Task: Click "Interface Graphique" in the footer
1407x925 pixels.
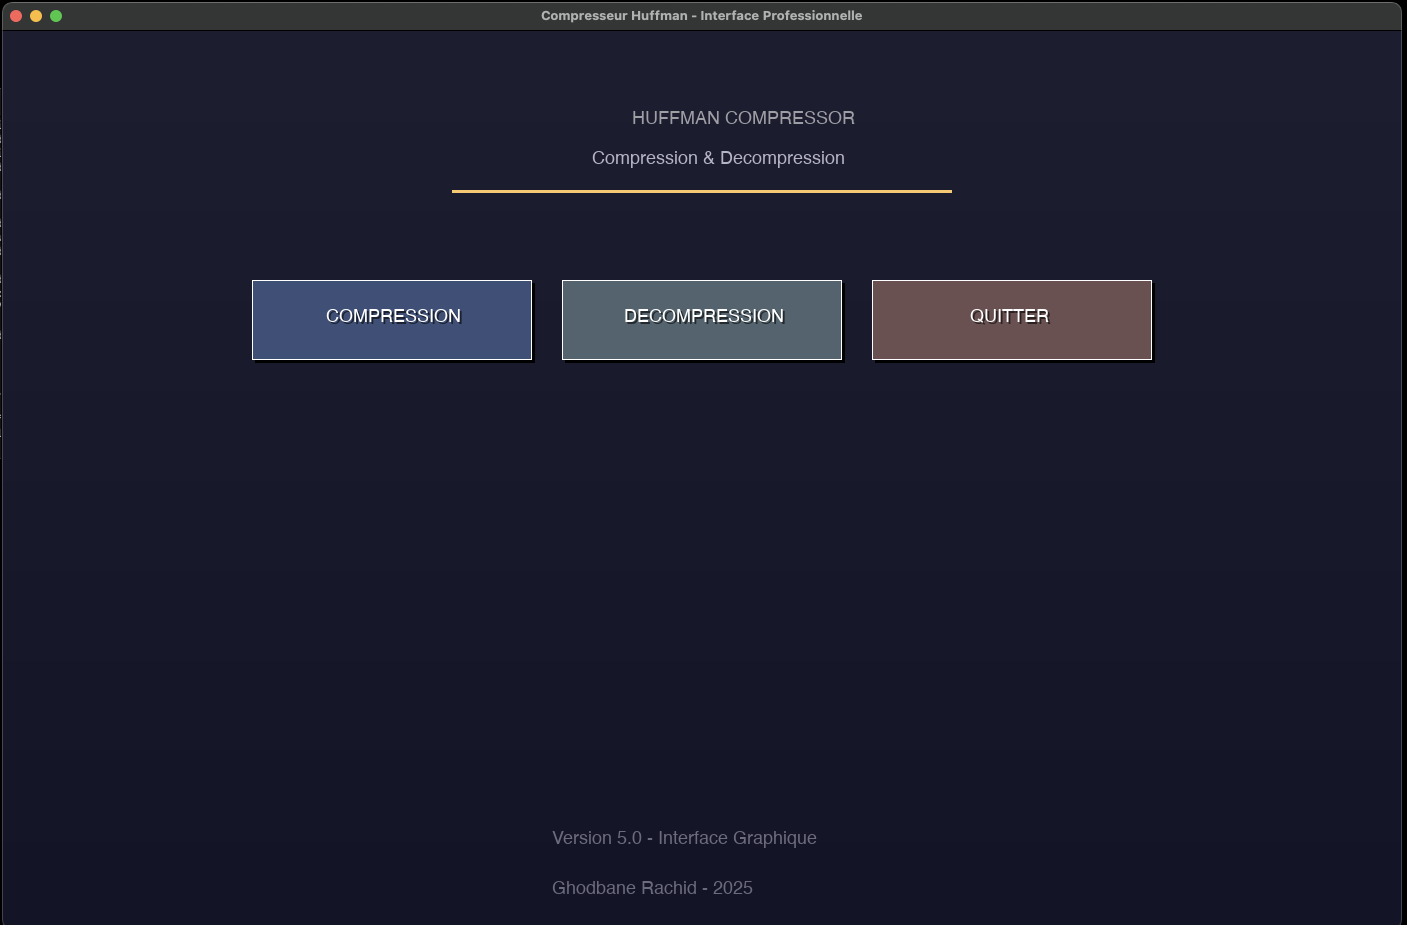Action: (x=737, y=838)
